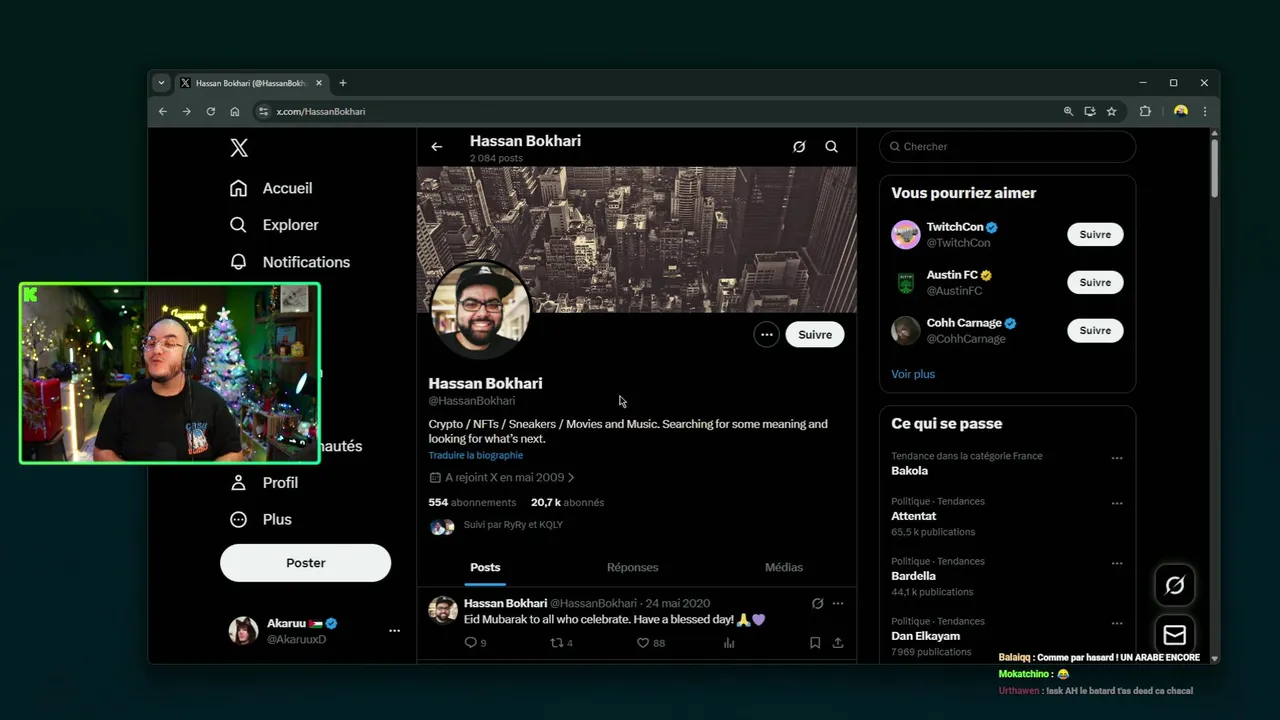This screenshot has width=1280, height=720.
Task: Bookmark page with the star icon
Action: coord(1111,111)
